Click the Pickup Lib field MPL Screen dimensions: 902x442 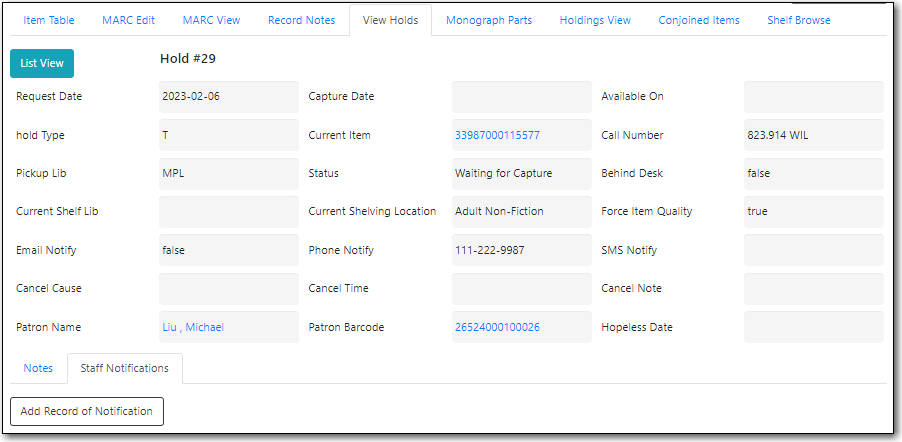229,174
